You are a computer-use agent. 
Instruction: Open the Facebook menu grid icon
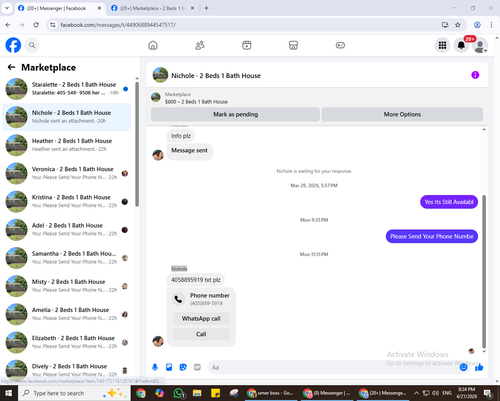coord(442,45)
